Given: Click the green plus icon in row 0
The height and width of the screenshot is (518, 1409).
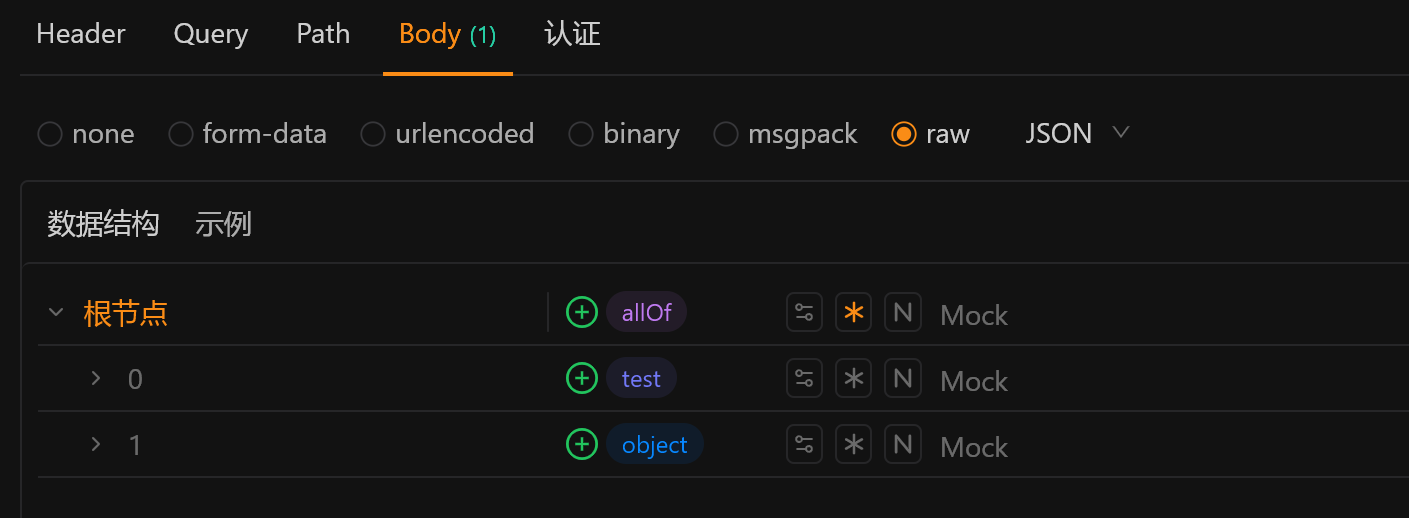Looking at the screenshot, I should (581, 379).
